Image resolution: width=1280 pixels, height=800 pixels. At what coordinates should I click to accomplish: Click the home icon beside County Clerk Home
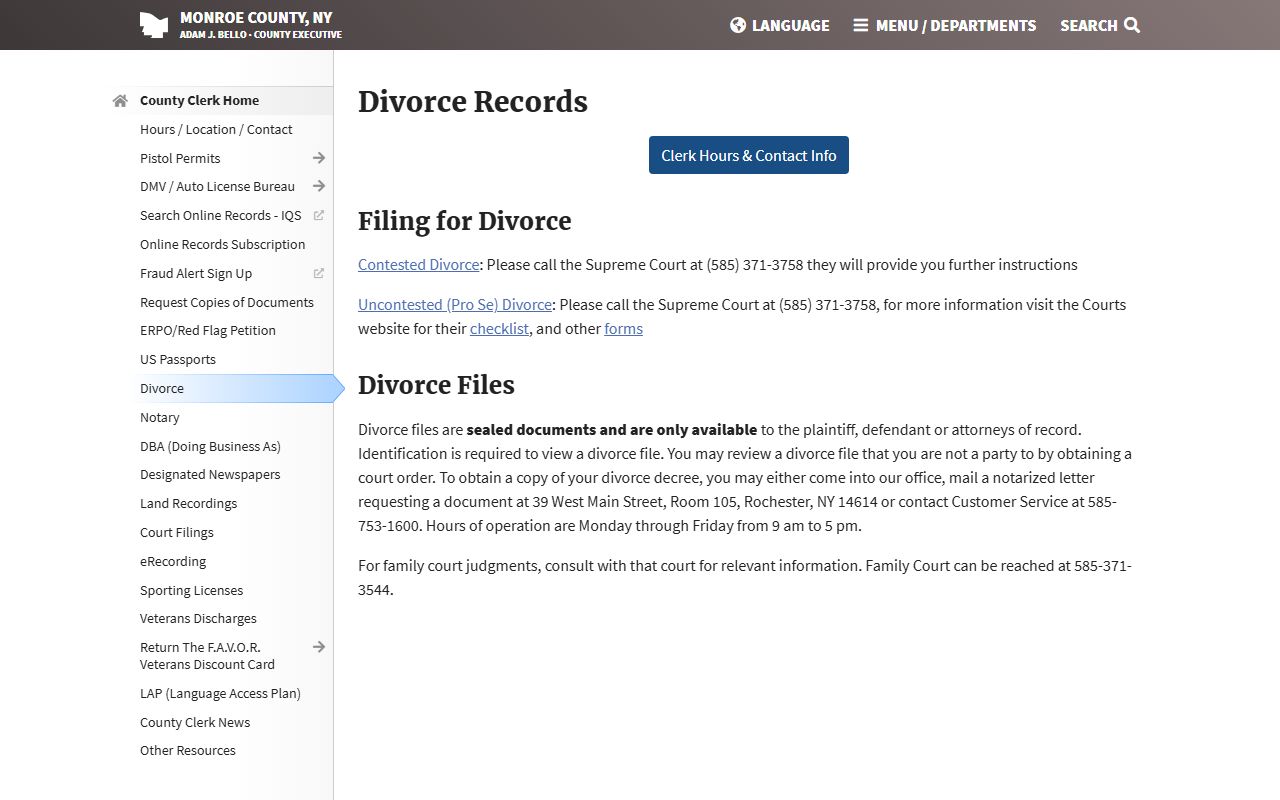120,101
